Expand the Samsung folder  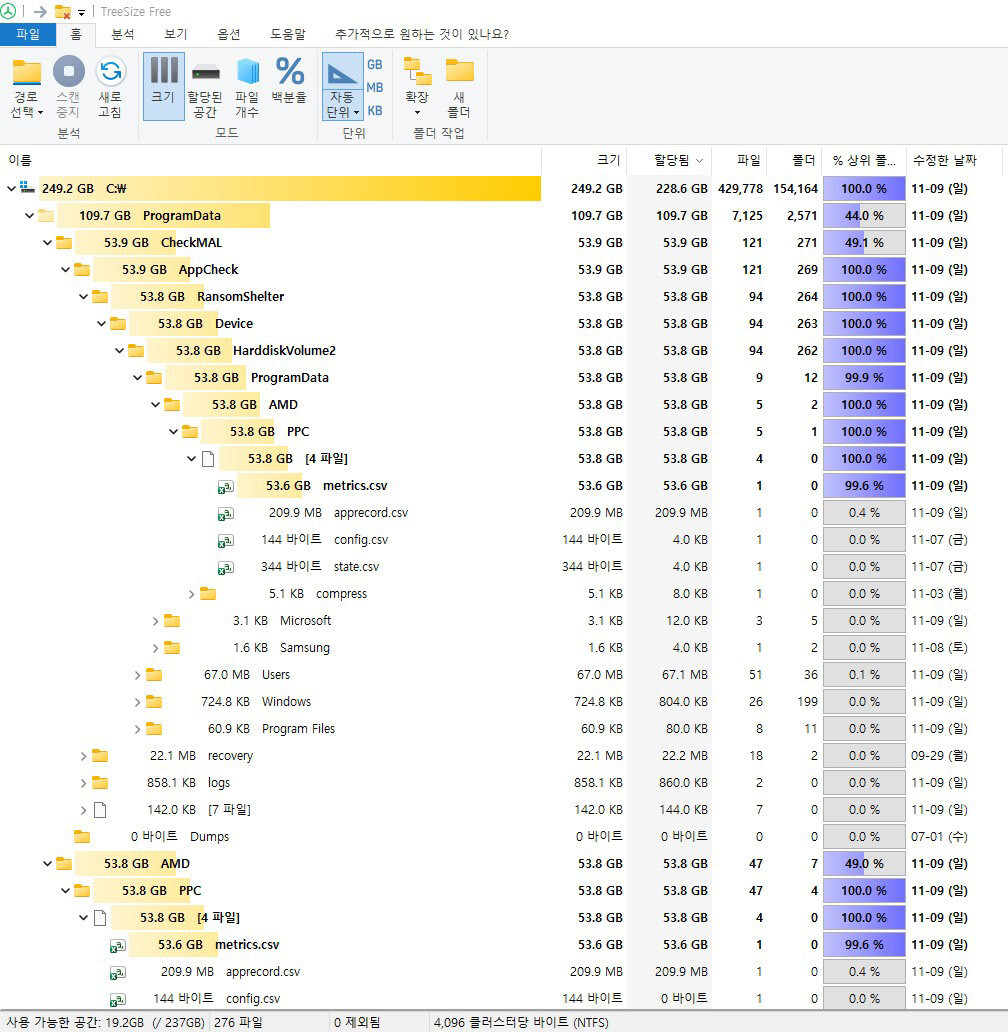coord(155,648)
